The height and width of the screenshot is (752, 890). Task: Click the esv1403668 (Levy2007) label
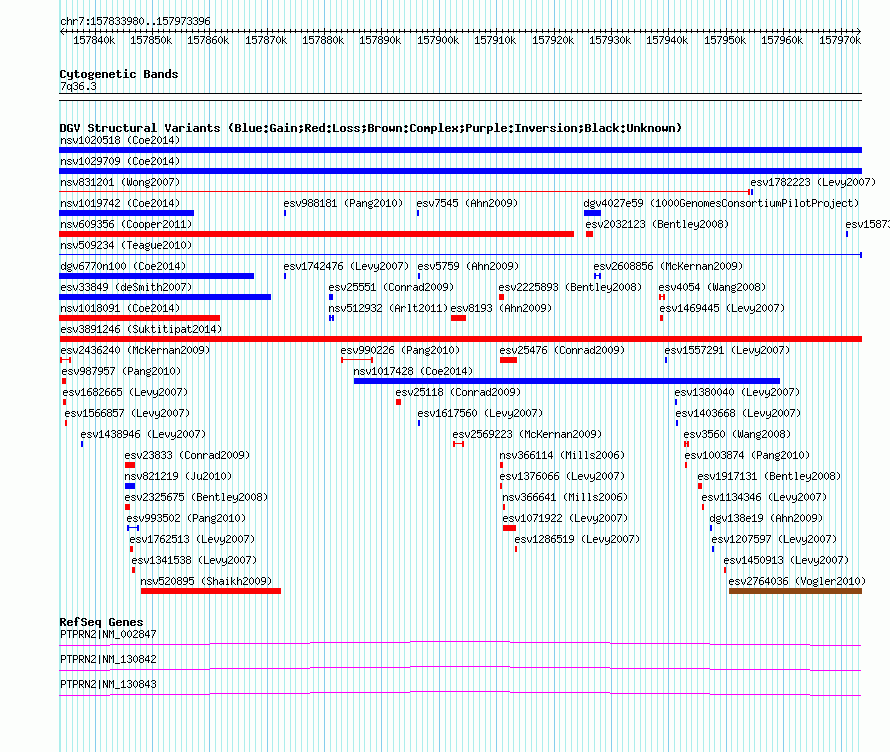[738, 413]
